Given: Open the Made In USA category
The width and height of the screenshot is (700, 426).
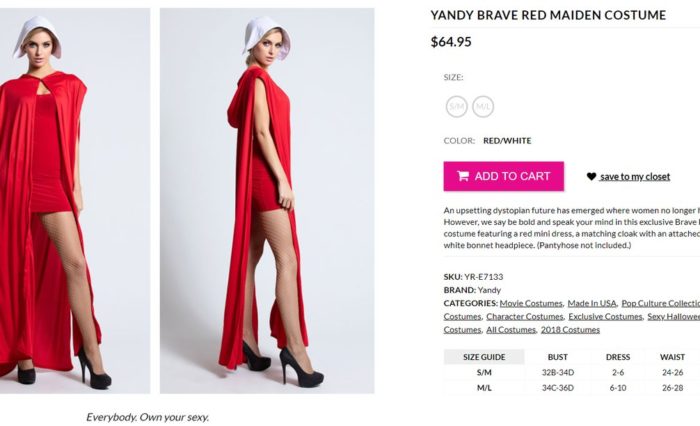Looking at the screenshot, I should click(x=592, y=303).
